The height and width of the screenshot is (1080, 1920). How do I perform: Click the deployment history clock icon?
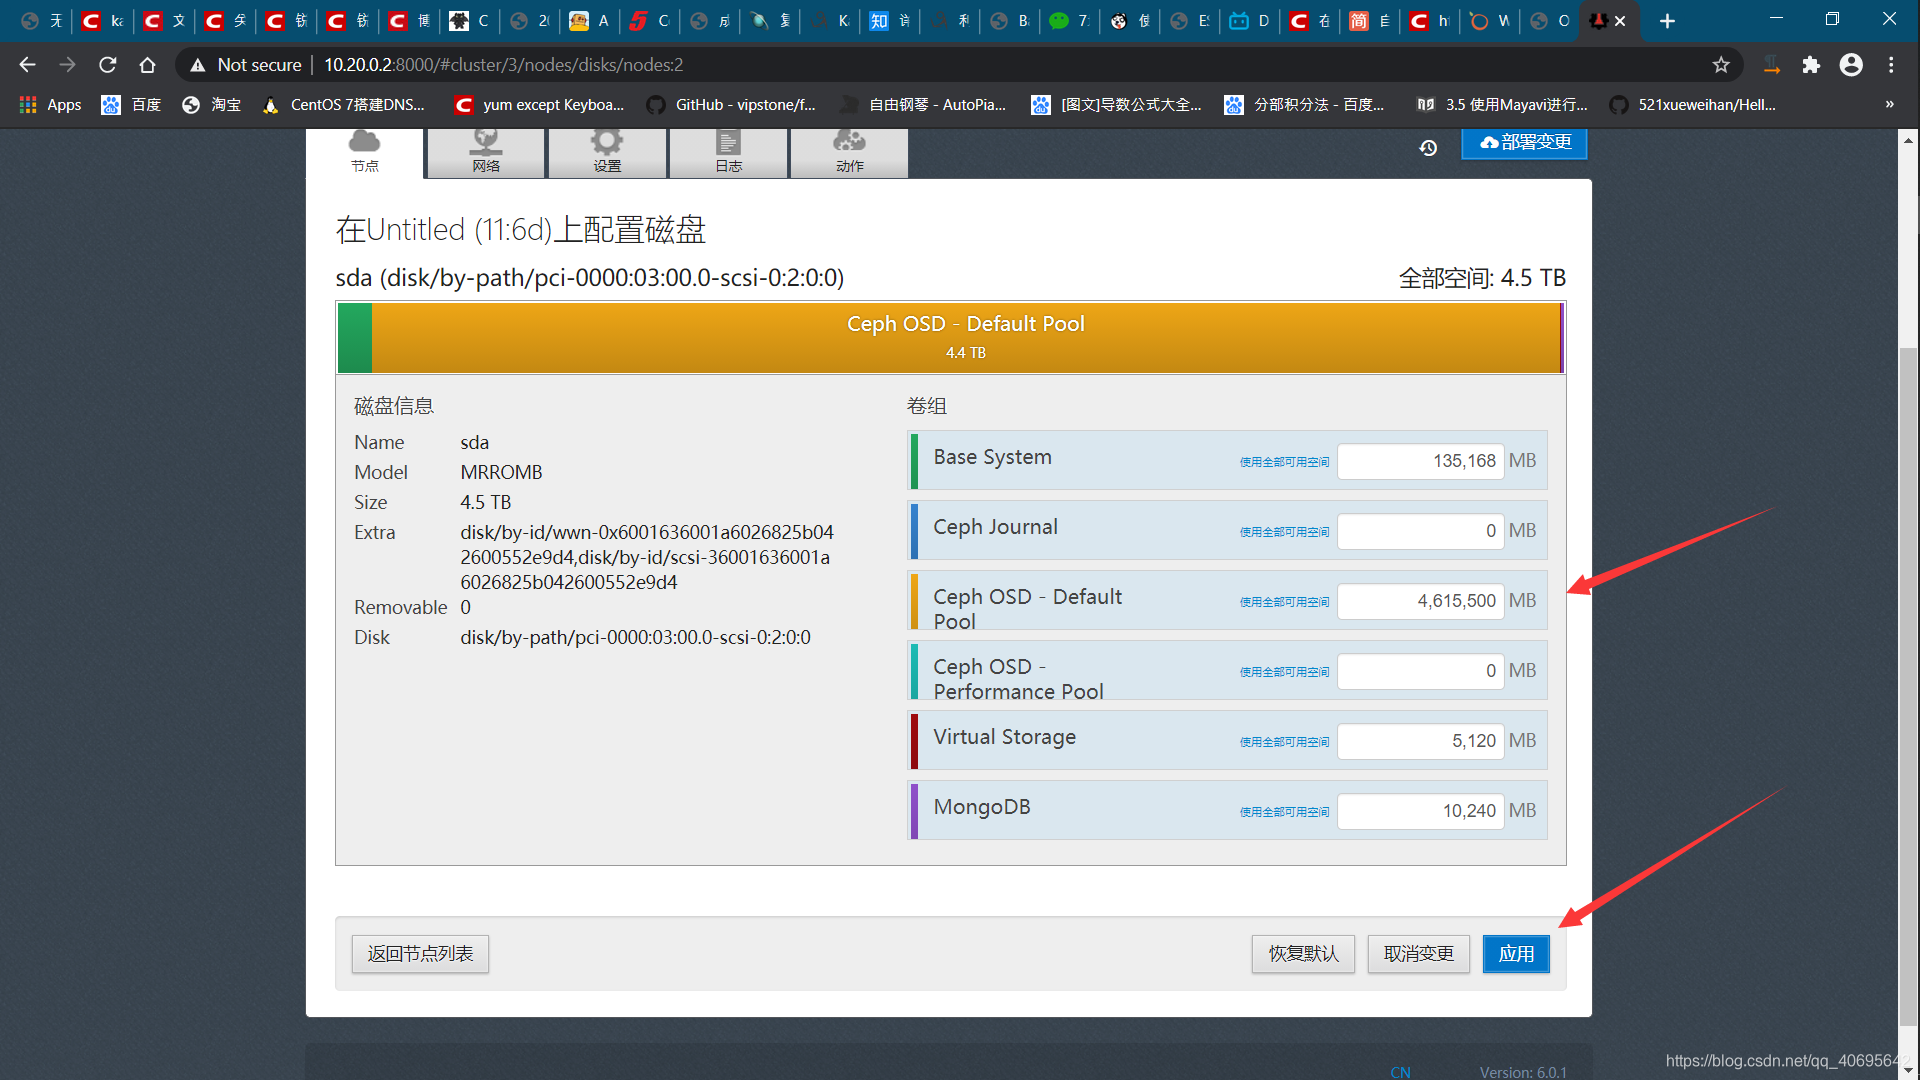[1428, 147]
